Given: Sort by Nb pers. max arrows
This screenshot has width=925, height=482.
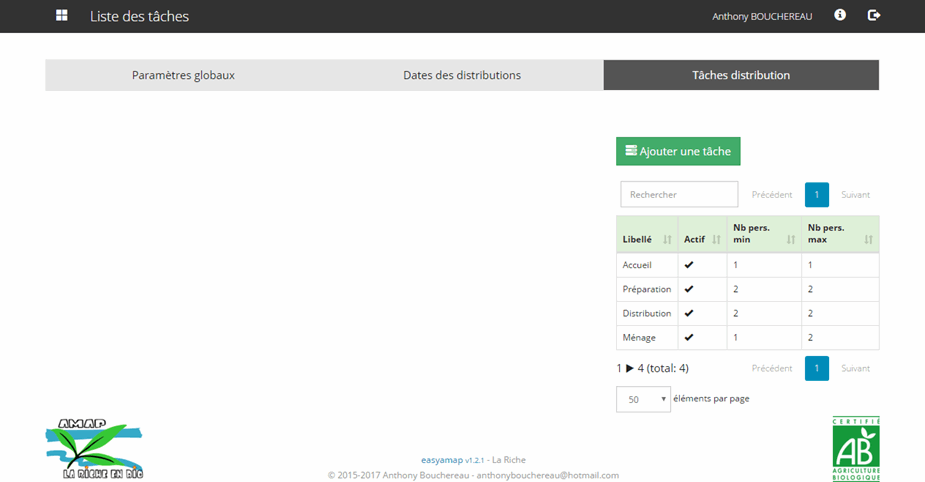Looking at the screenshot, I should tap(868, 240).
